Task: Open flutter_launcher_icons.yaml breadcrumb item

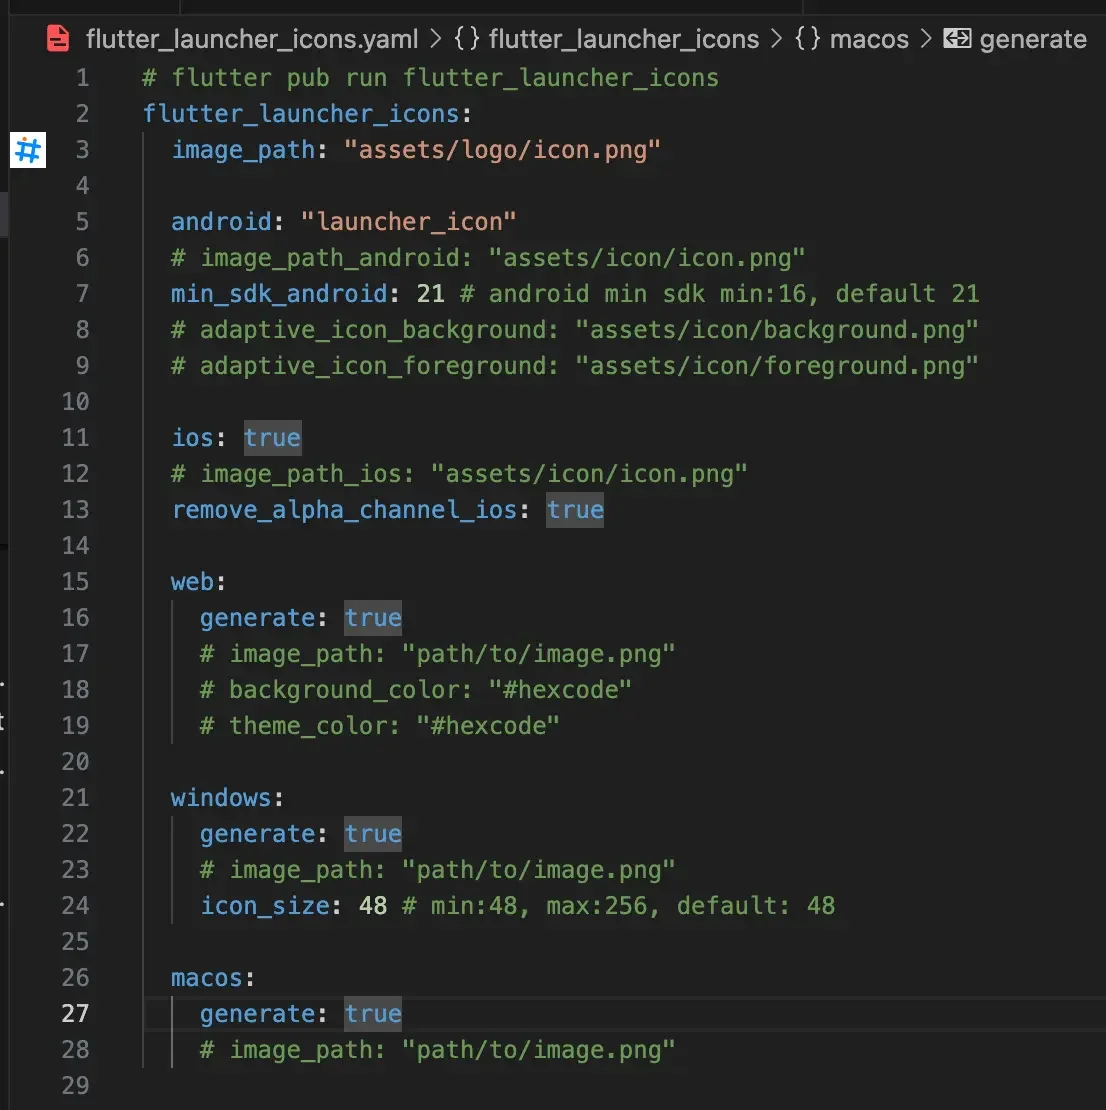Action: tap(252, 39)
